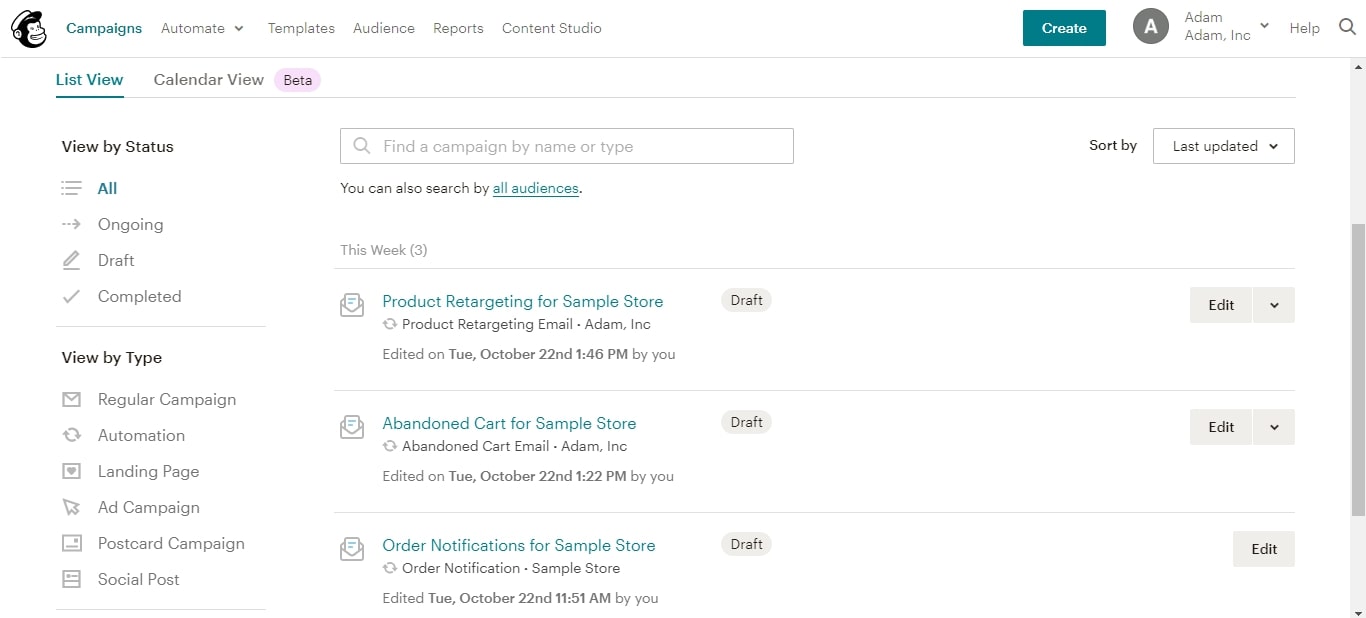Open the Sort by Last updated dropdown
Screen dimensions: 1366x618
1223,146
